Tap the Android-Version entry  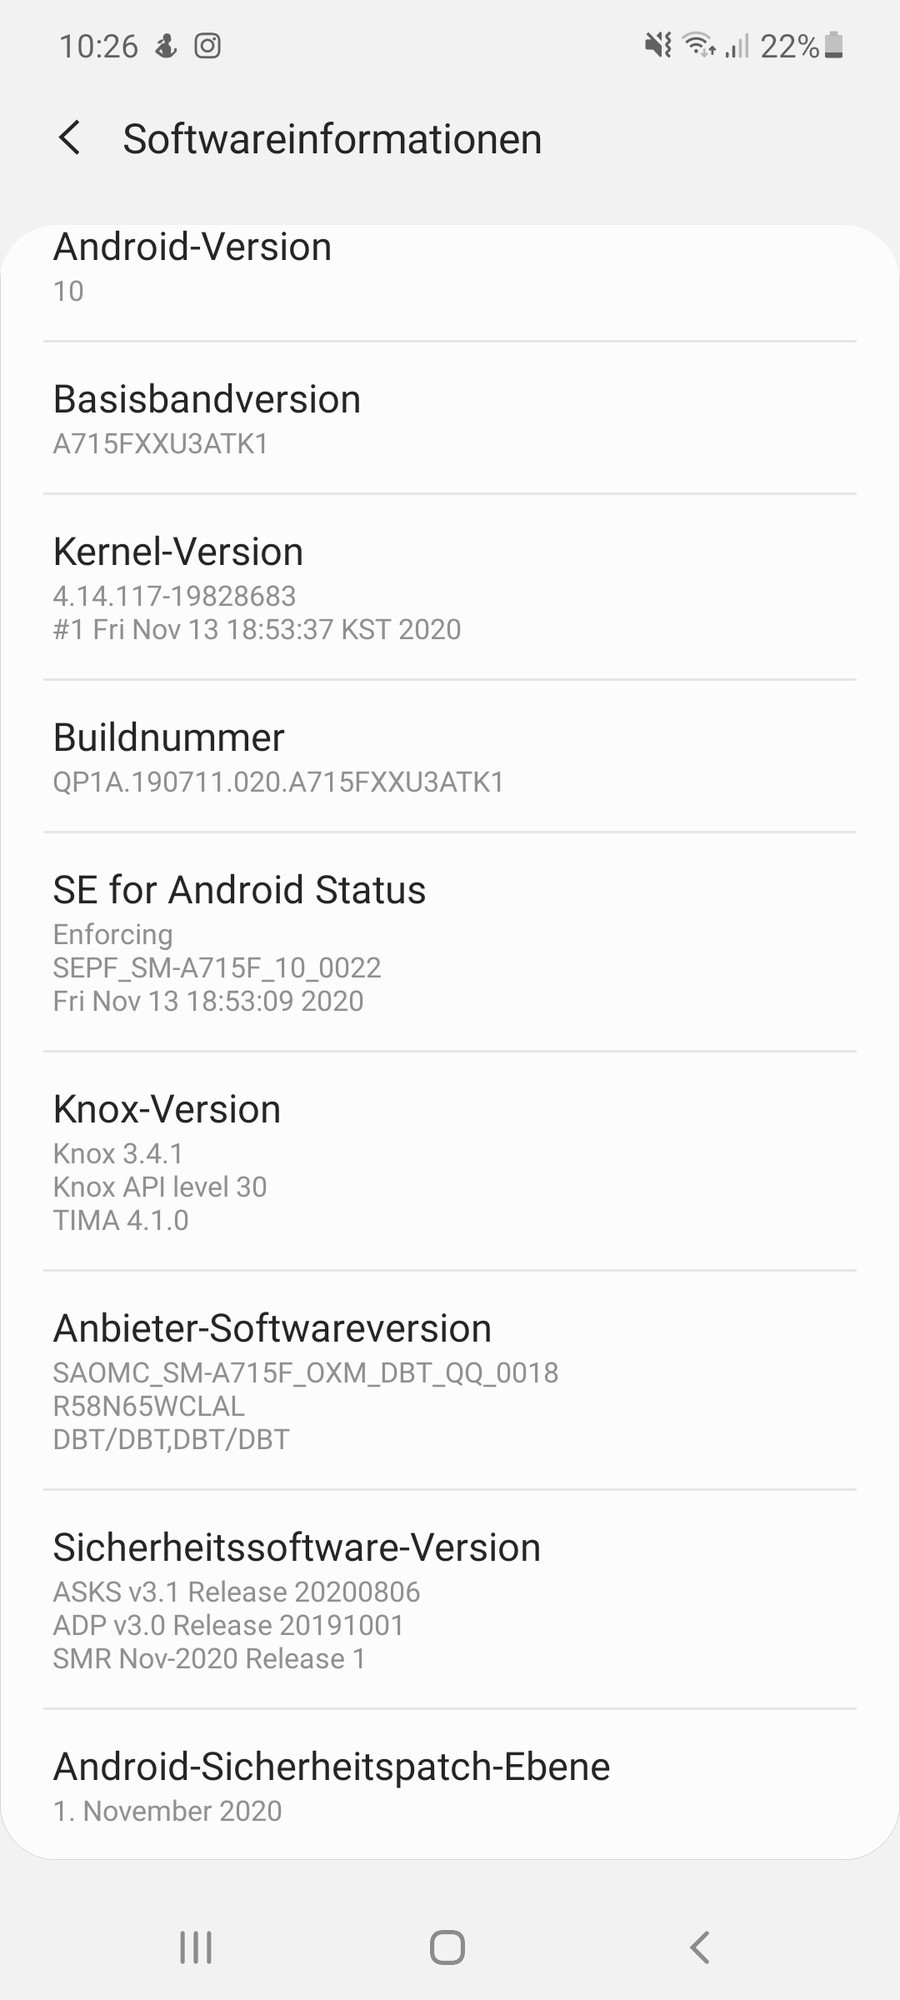[x=450, y=268]
